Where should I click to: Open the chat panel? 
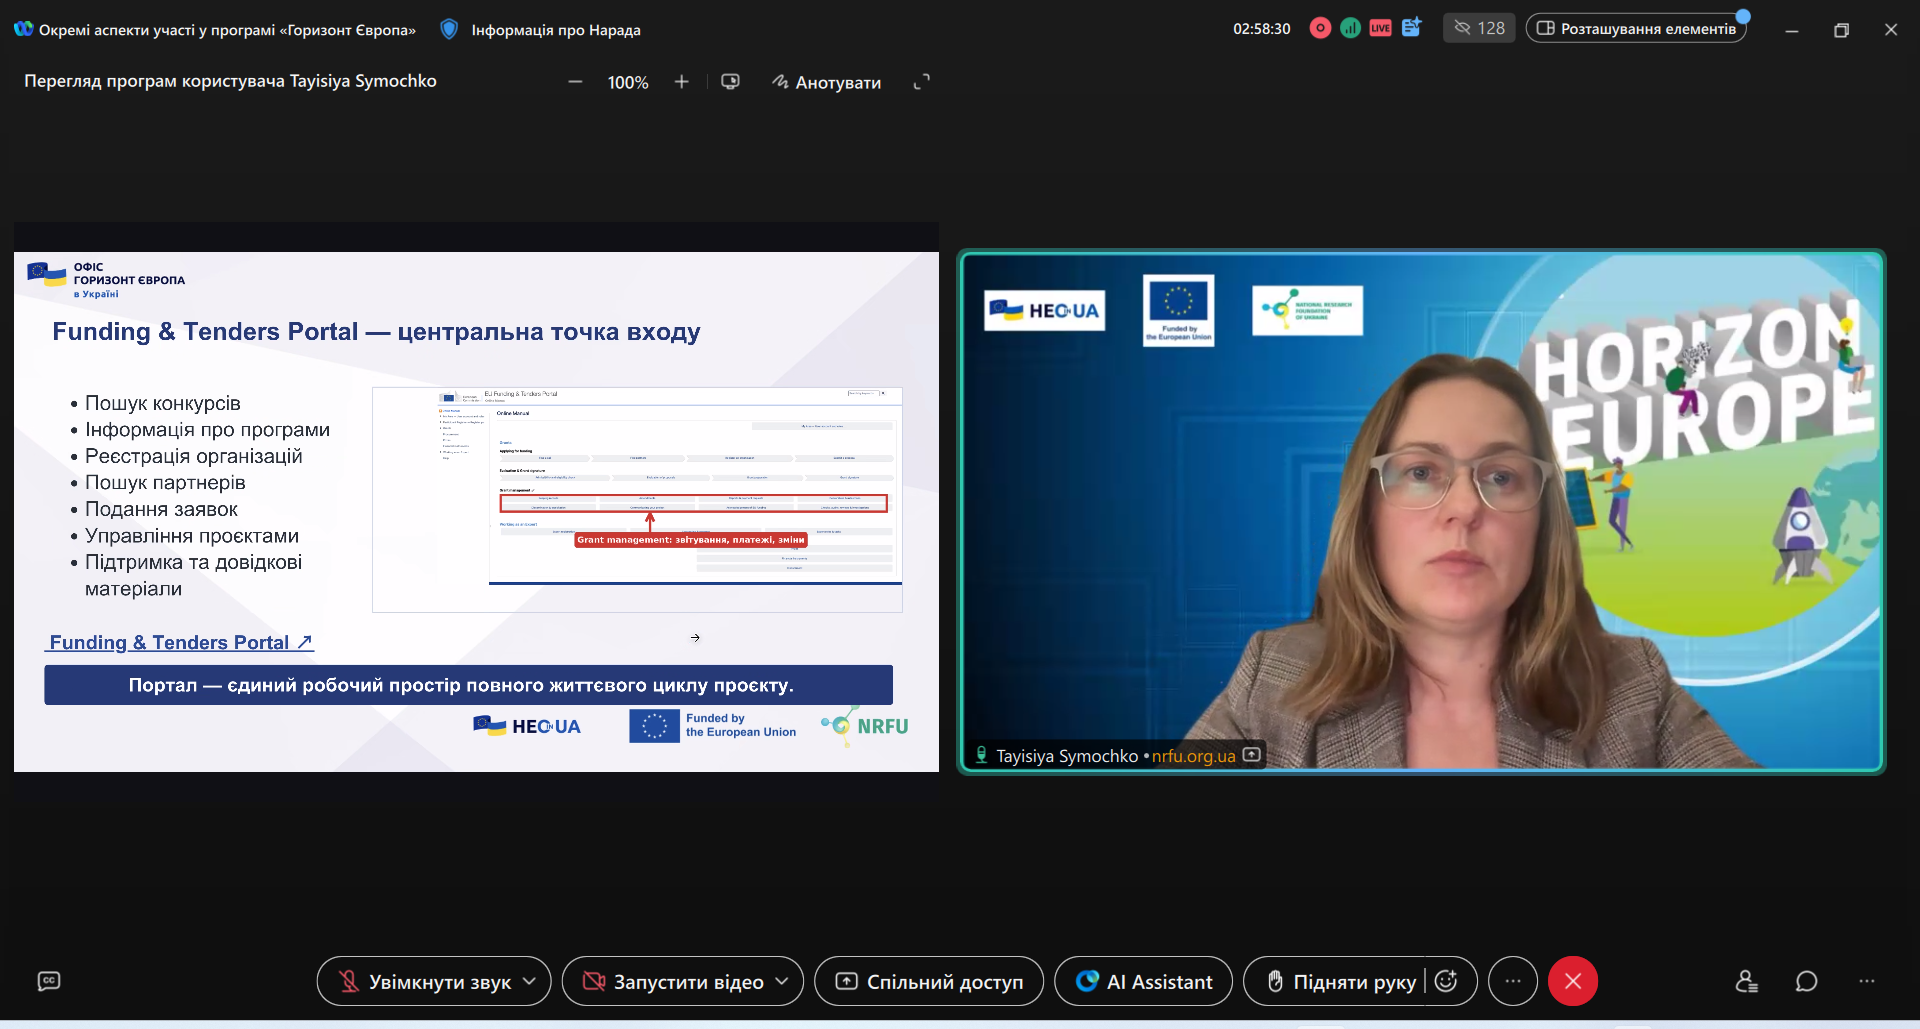[x=1806, y=981]
